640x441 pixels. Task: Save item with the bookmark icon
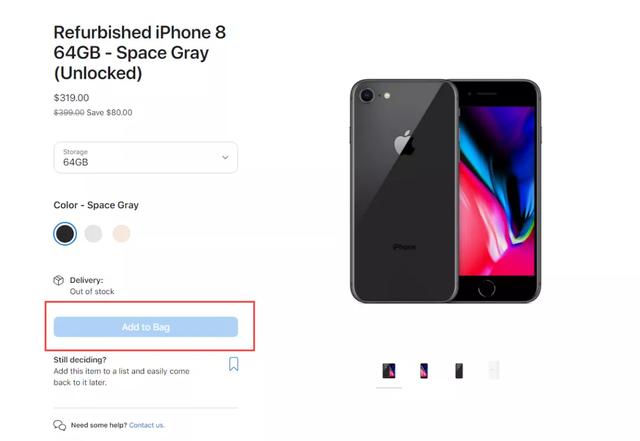(233, 364)
